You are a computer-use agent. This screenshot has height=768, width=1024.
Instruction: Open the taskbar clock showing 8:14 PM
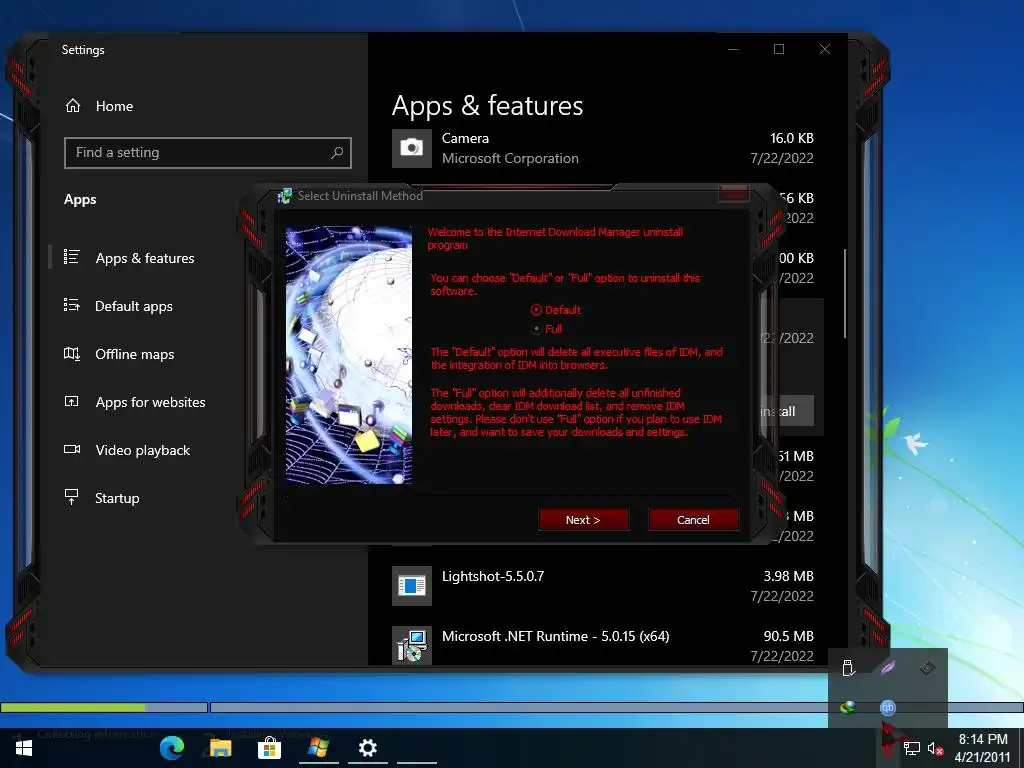983,748
